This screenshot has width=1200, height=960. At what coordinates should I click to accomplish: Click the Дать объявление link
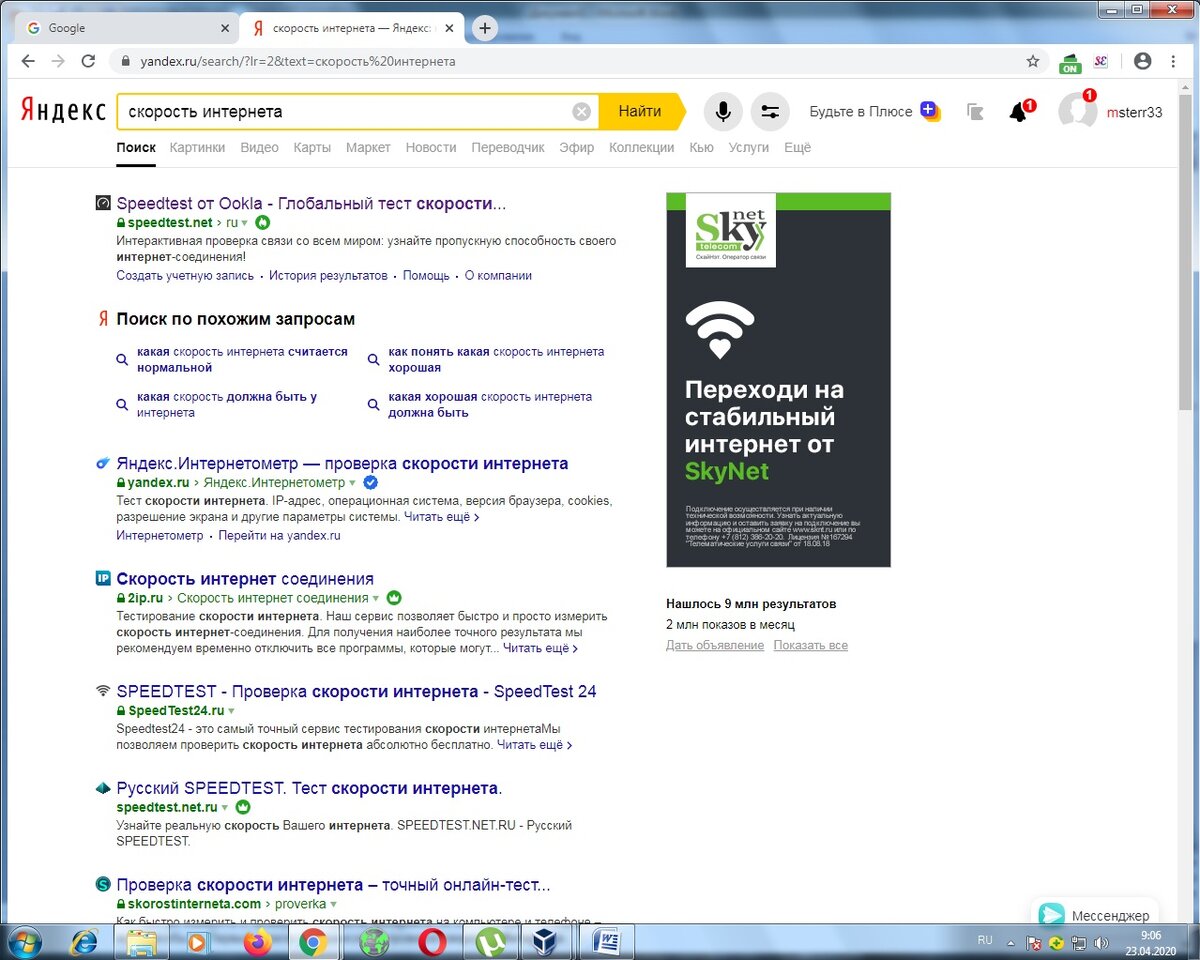point(715,645)
